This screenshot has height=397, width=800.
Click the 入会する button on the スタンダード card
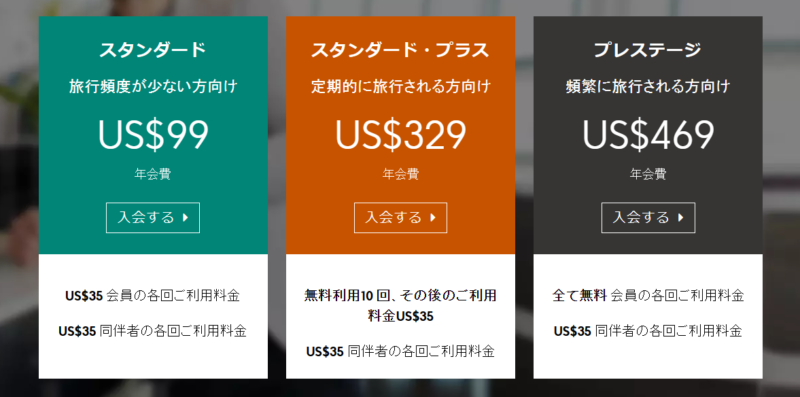tap(153, 218)
